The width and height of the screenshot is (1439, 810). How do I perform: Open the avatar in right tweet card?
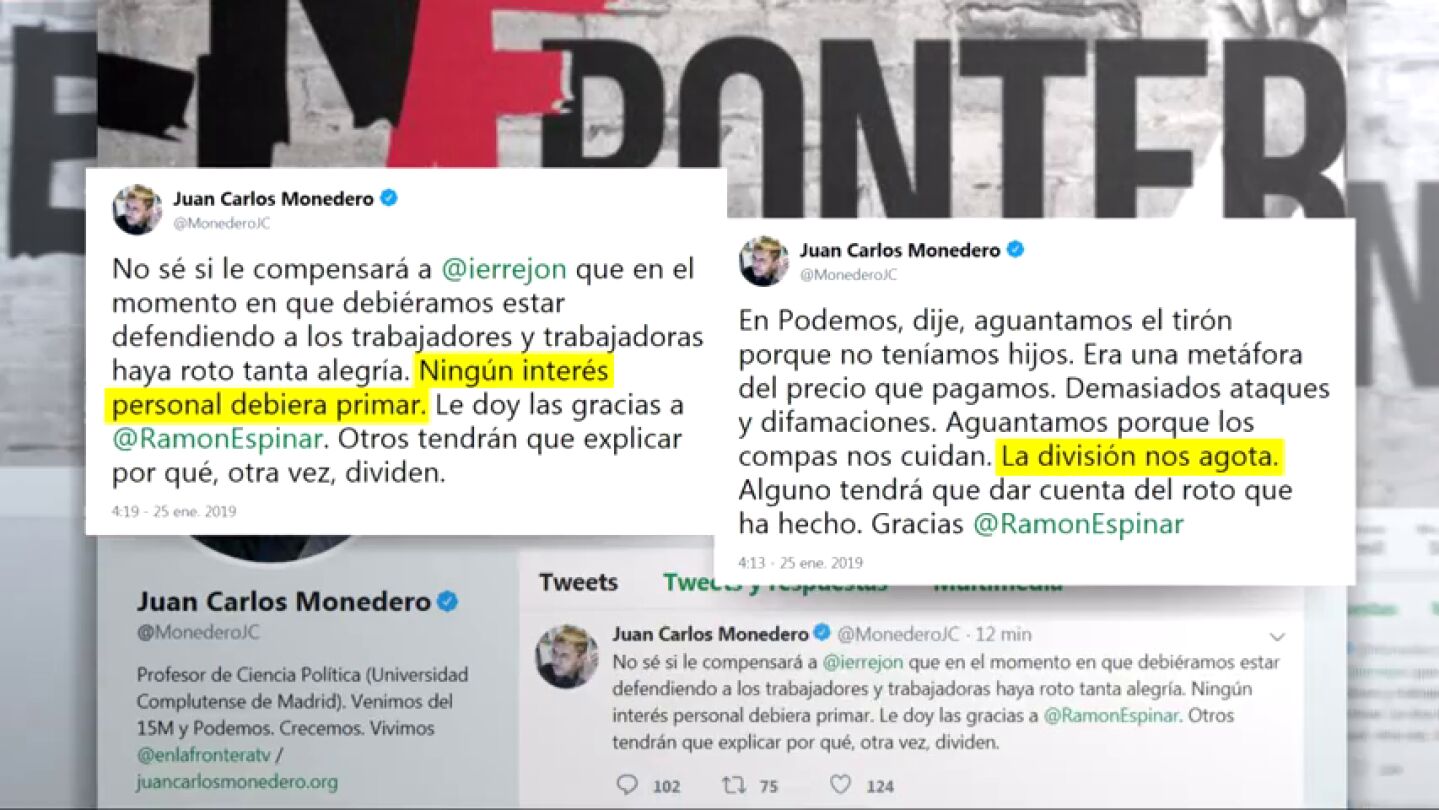(764, 261)
